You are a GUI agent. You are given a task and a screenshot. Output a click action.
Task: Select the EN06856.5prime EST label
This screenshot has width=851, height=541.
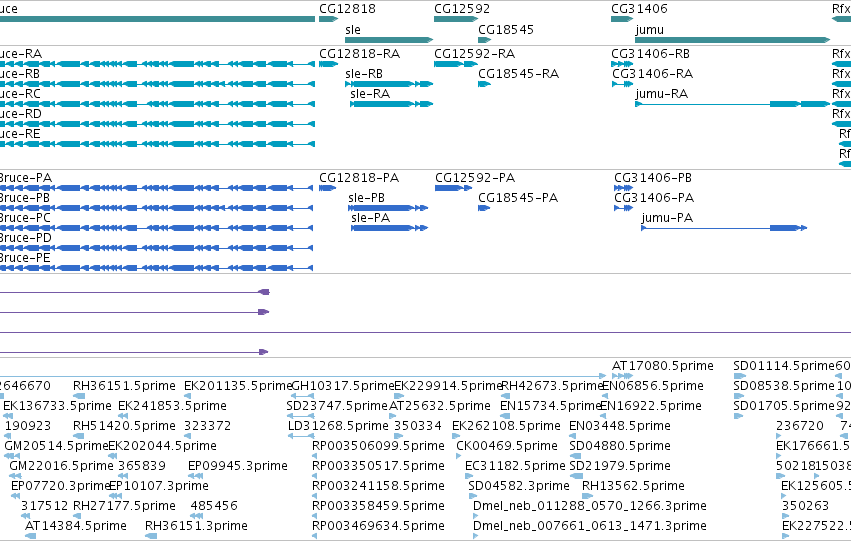(653, 386)
